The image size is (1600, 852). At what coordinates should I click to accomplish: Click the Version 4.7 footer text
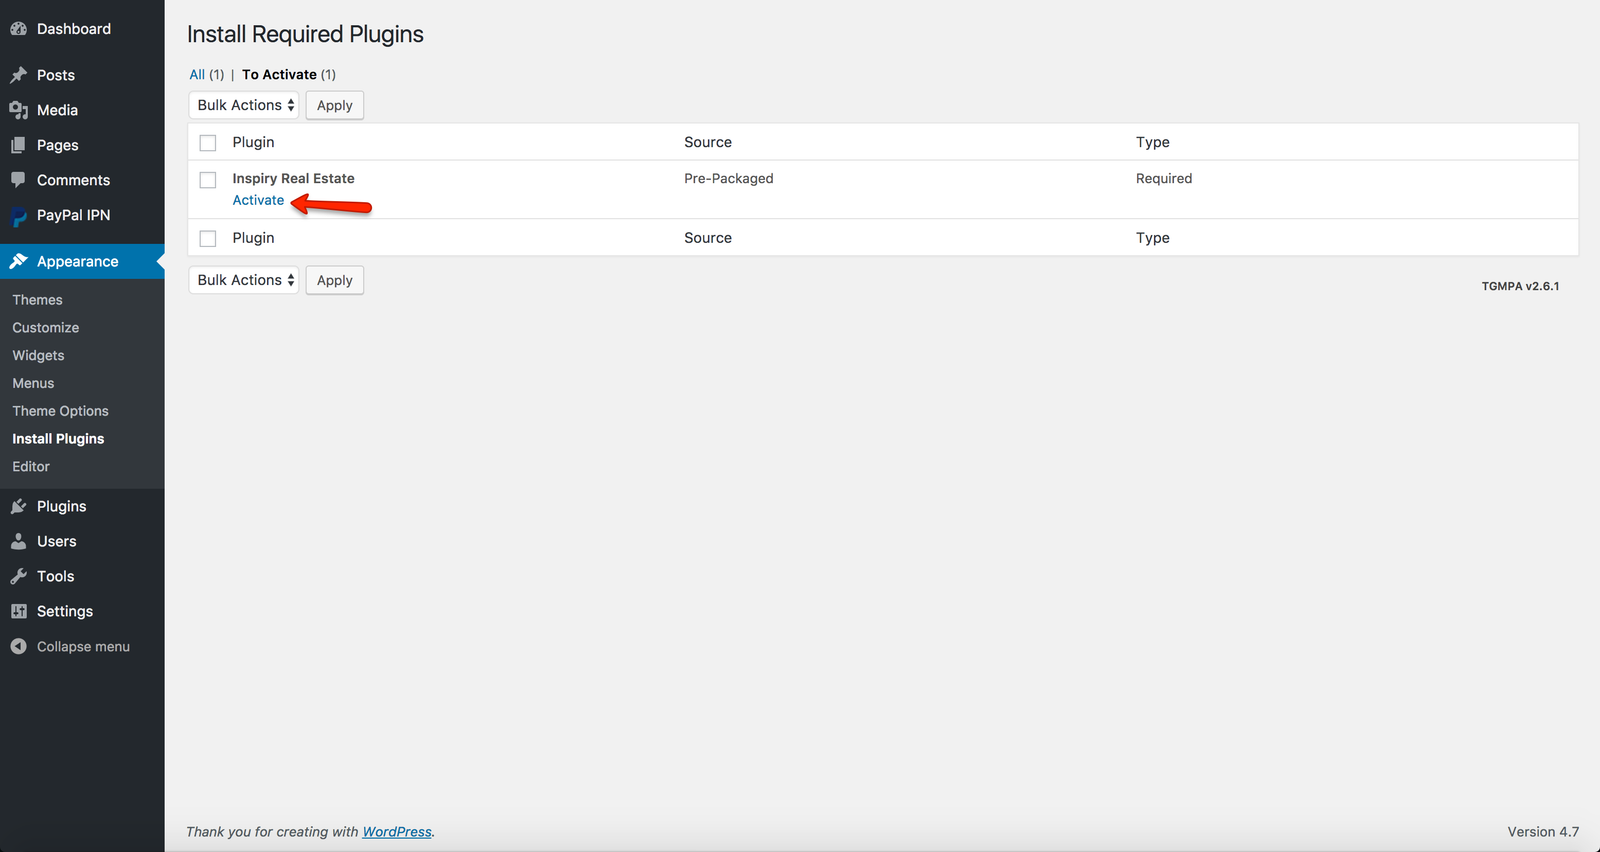tap(1543, 832)
